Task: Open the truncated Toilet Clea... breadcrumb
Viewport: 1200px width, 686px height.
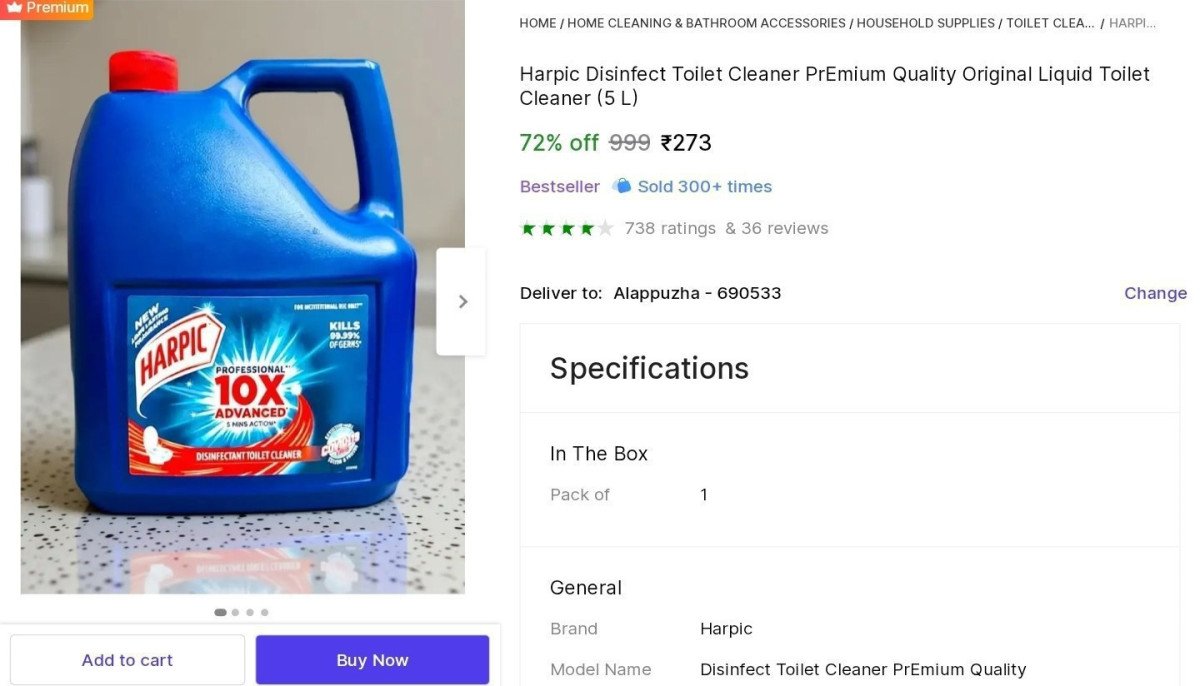Action: point(1050,23)
